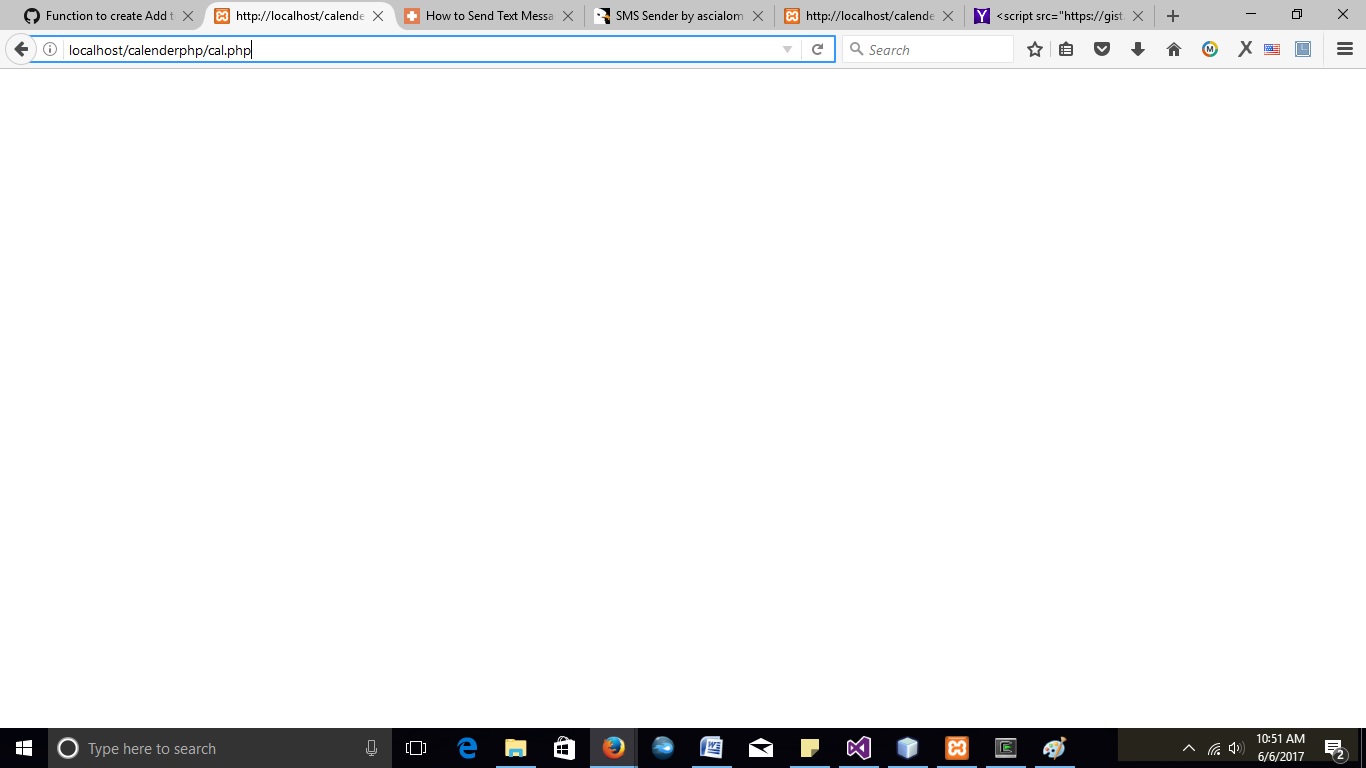
Task: Open the Firefox hamburger menu
Action: (x=1345, y=49)
